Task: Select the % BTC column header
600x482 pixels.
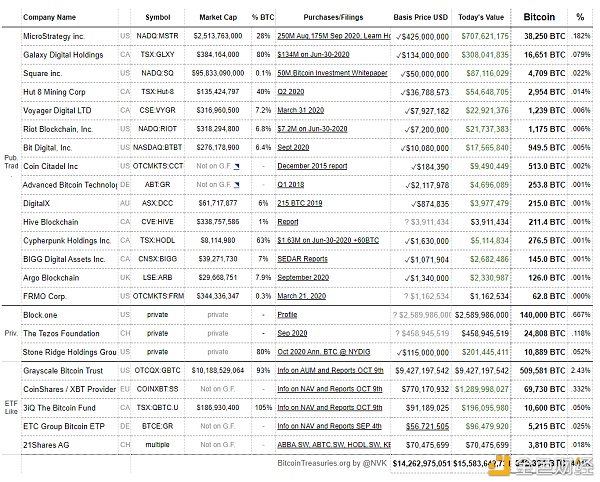Action: tap(263, 17)
